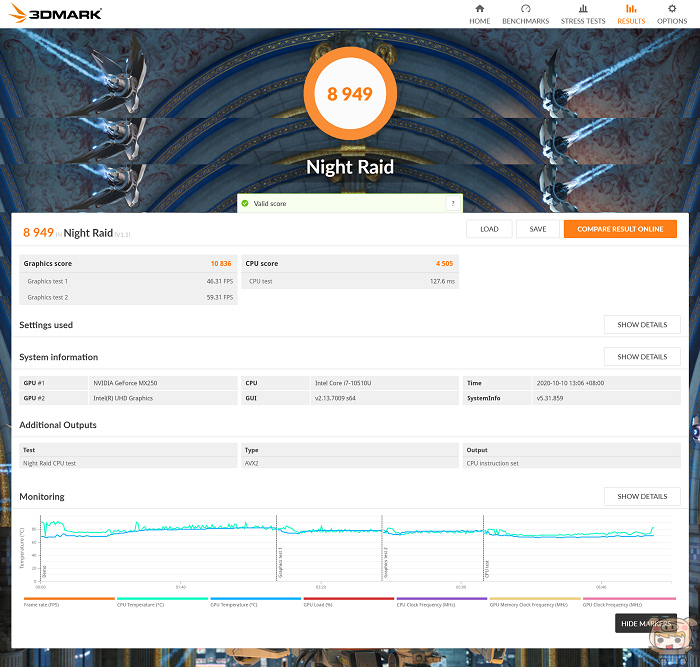
Task: Open the Benchmarks gauge icon
Action: click(525, 8)
